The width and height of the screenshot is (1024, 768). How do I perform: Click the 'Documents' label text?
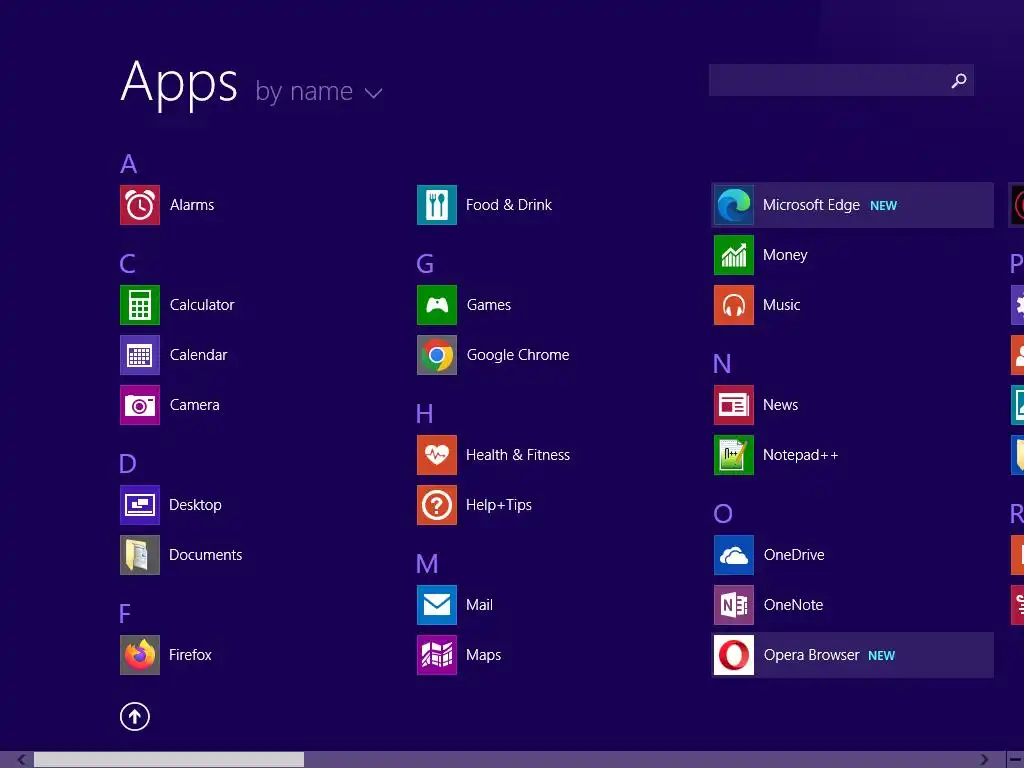206,555
